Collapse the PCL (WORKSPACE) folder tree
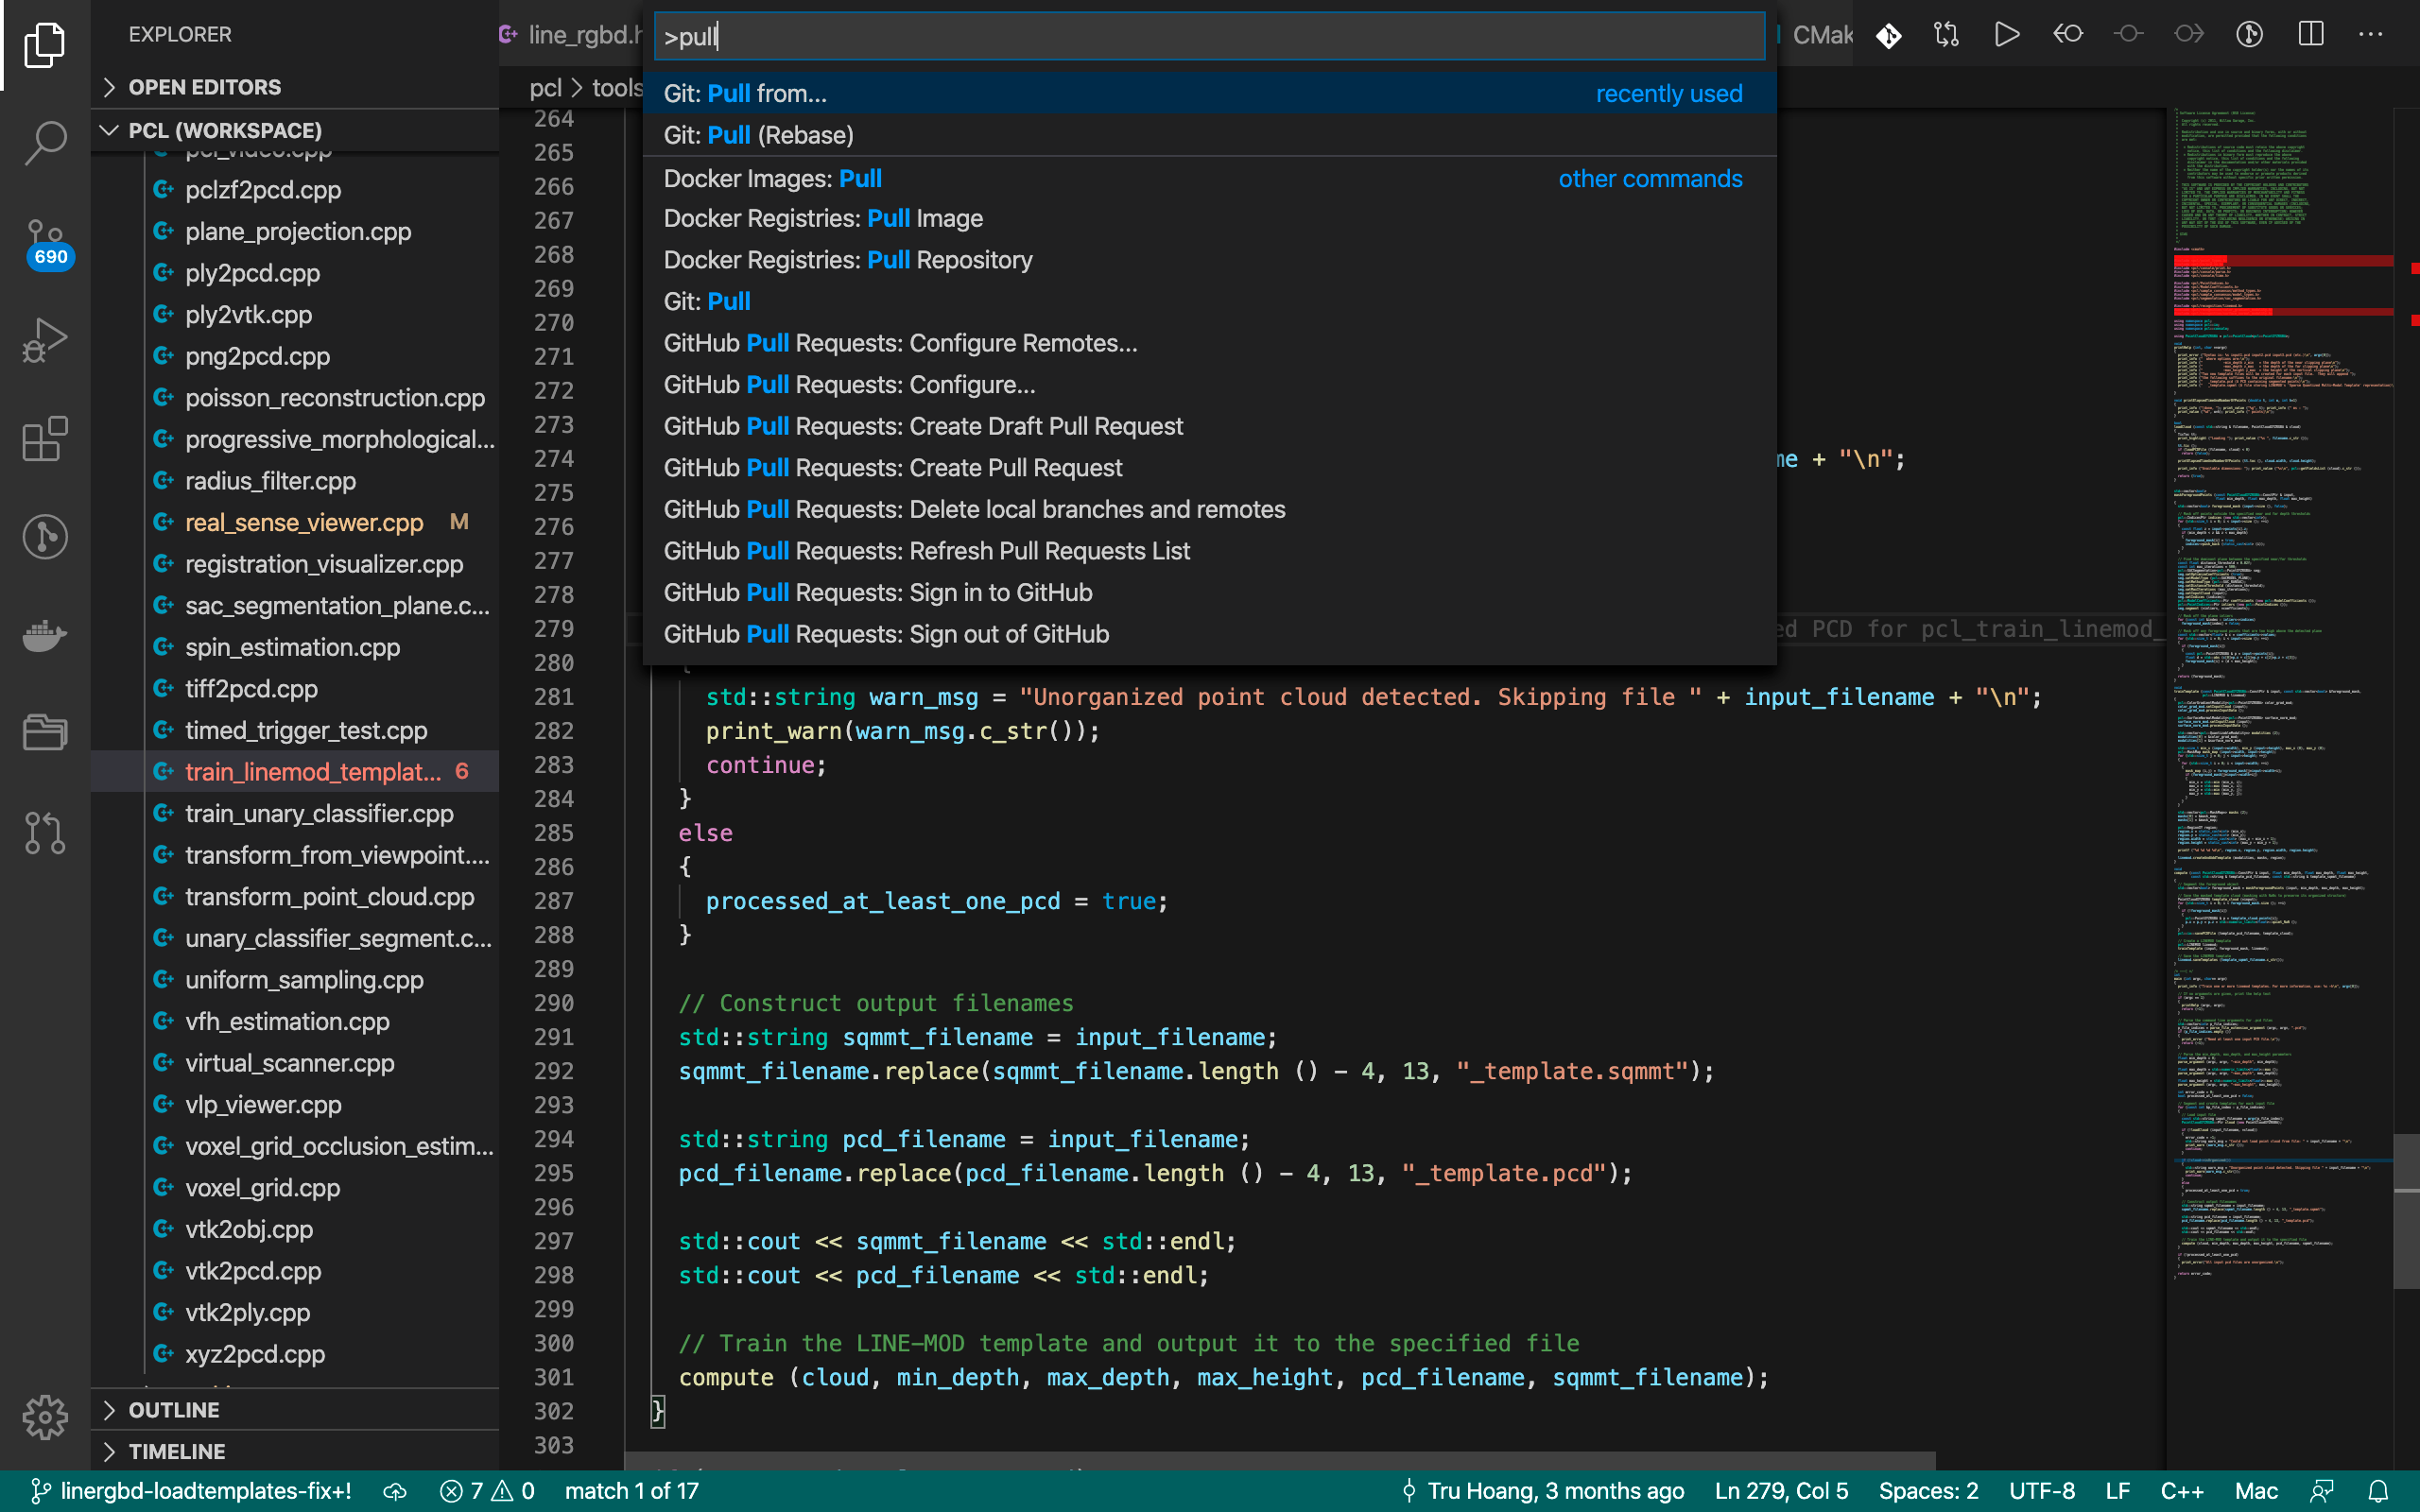2420x1512 pixels. click(224, 130)
